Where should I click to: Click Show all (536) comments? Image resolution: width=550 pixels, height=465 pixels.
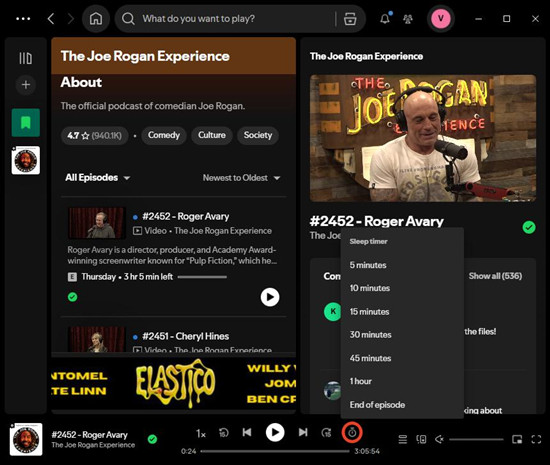point(495,276)
